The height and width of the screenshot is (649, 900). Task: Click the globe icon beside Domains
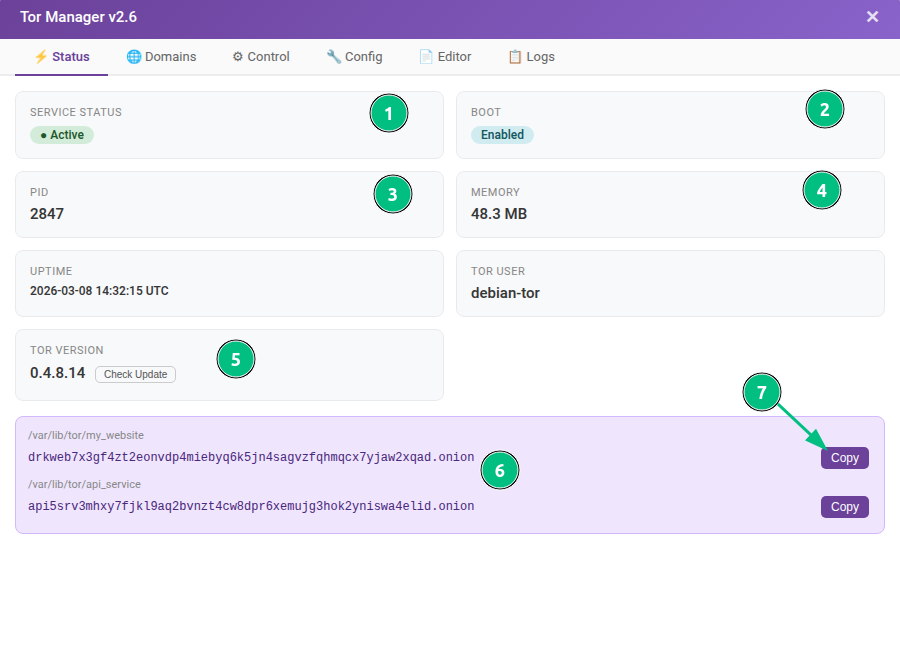coord(134,56)
